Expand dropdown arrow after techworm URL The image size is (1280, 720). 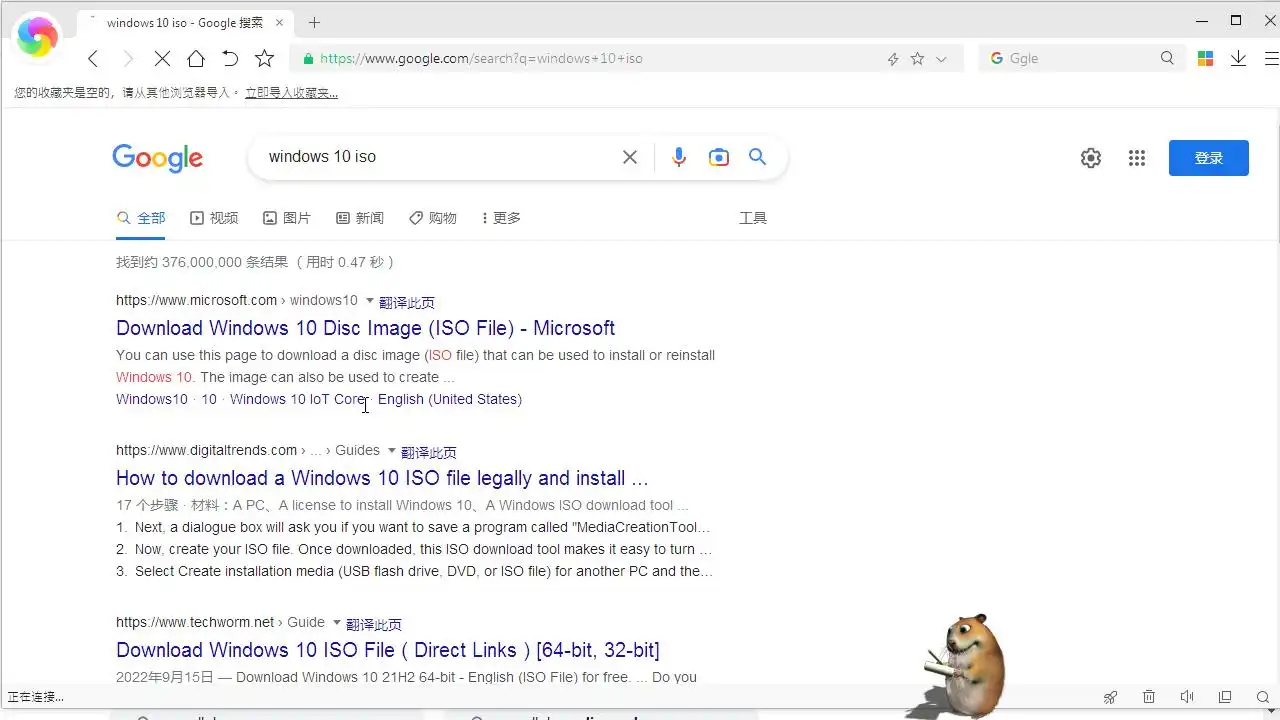336,622
